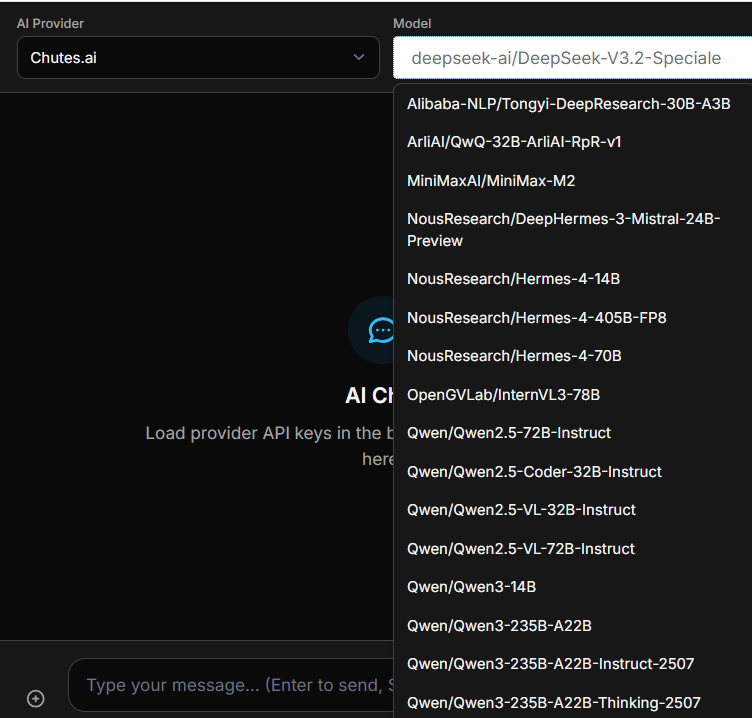The height and width of the screenshot is (718, 752).
Task: Select NousResearch/Hermes-4-70B from dropdown
Action: 514,356
